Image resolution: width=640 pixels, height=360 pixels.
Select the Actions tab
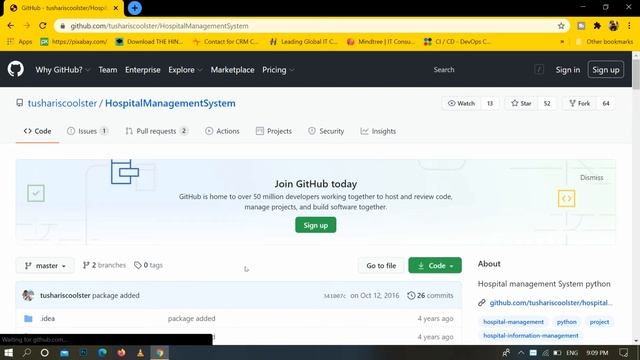click(x=222, y=131)
